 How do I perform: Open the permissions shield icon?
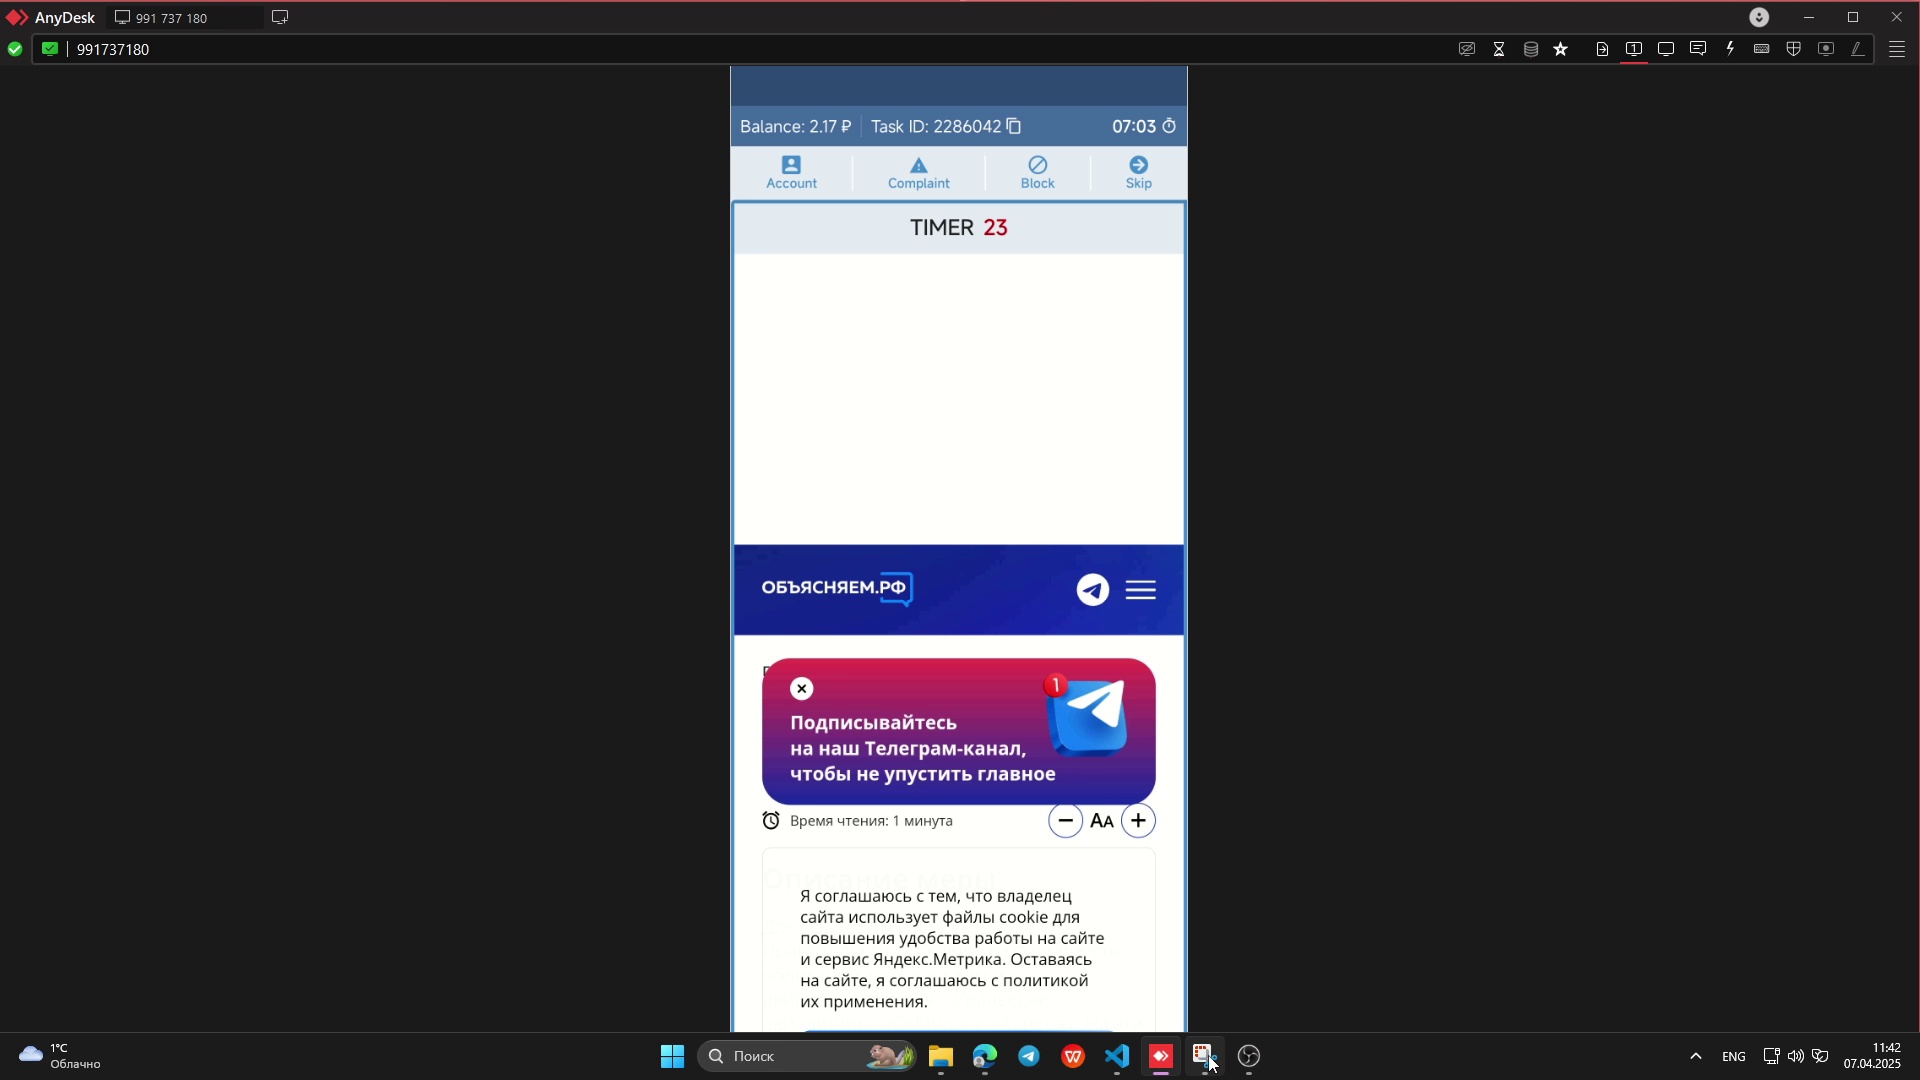(x=1794, y=49)
